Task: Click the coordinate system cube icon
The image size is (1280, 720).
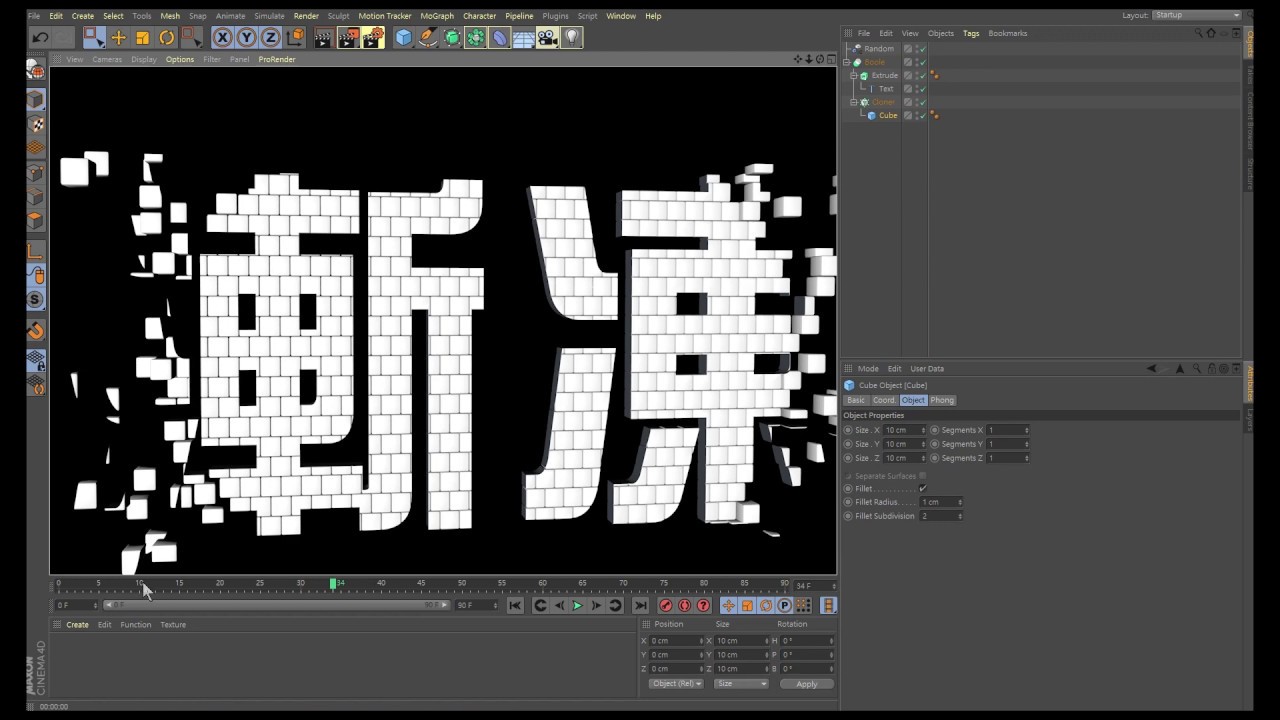Action: (x=295, y=38)
